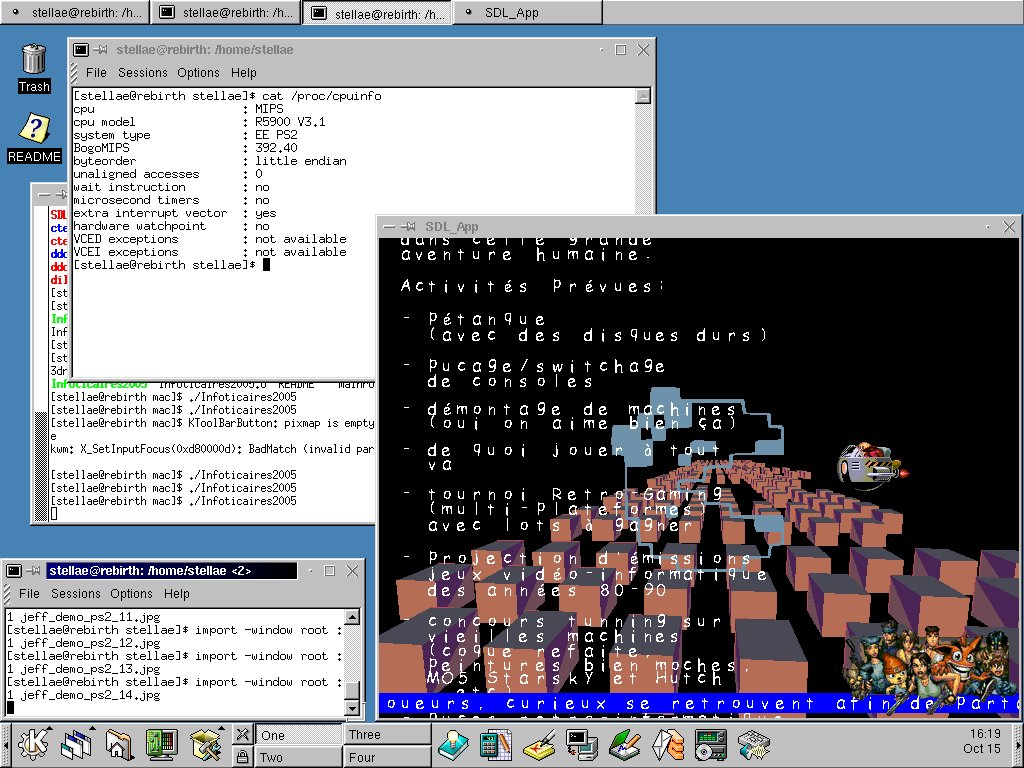Open Sessions menu in the cpuinfo Konsole

pos(143,72)
